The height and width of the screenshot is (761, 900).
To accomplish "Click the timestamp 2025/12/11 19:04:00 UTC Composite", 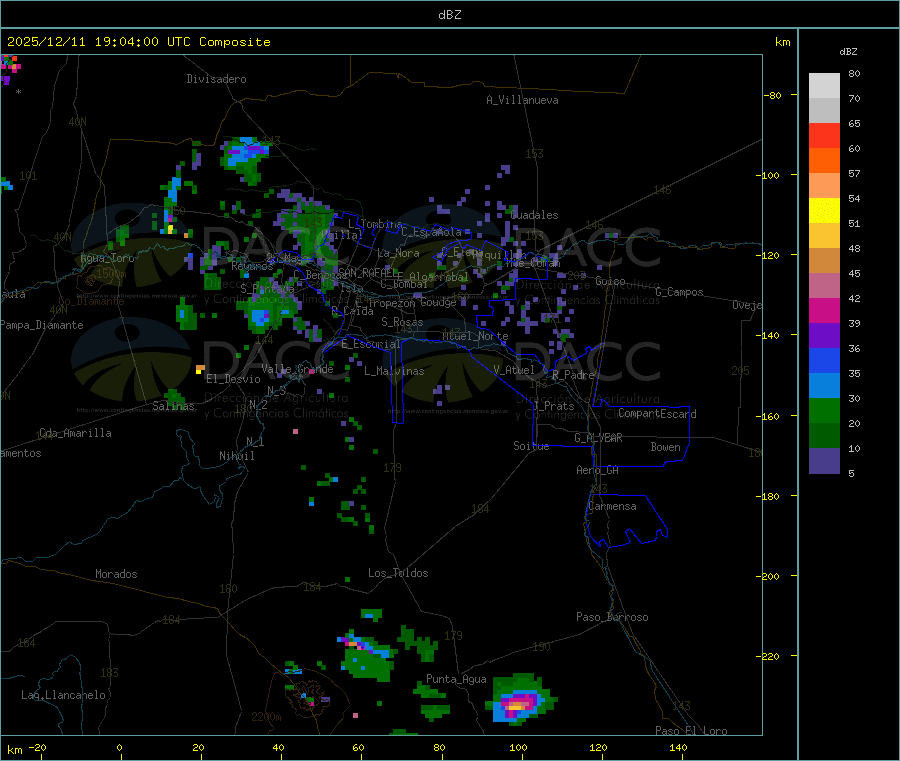I will 138,42.
